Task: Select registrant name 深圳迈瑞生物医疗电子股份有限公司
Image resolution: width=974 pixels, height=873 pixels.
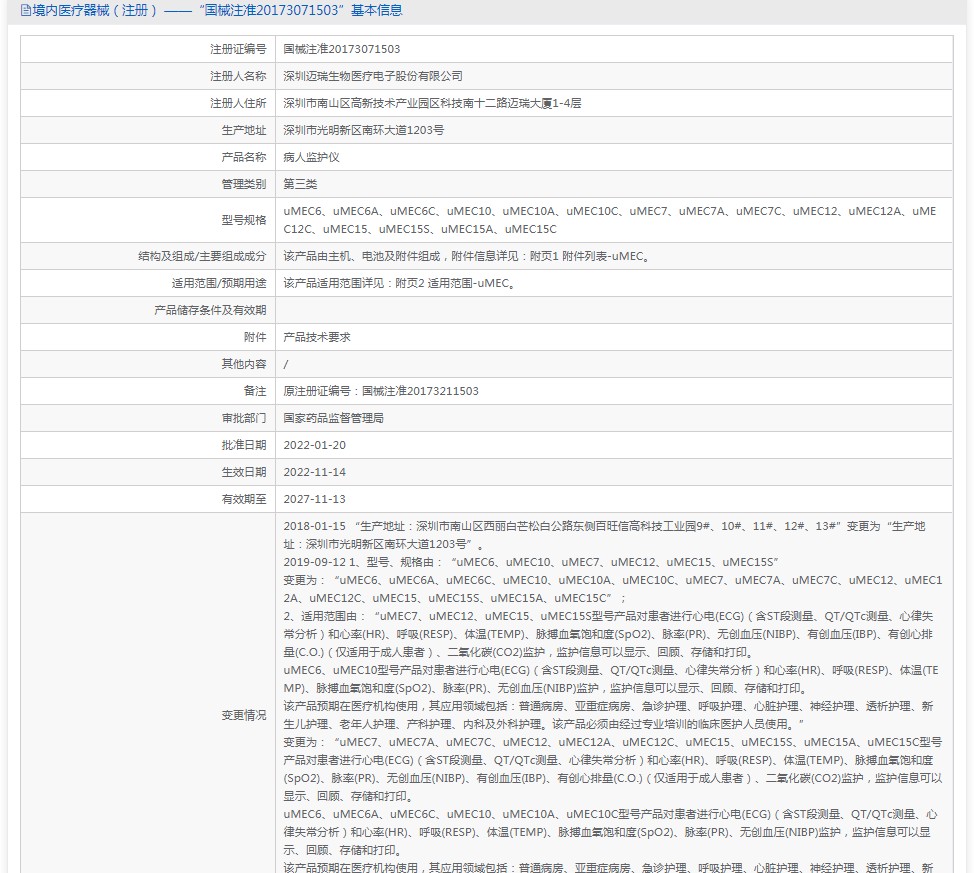Action: tap(373, 76)
